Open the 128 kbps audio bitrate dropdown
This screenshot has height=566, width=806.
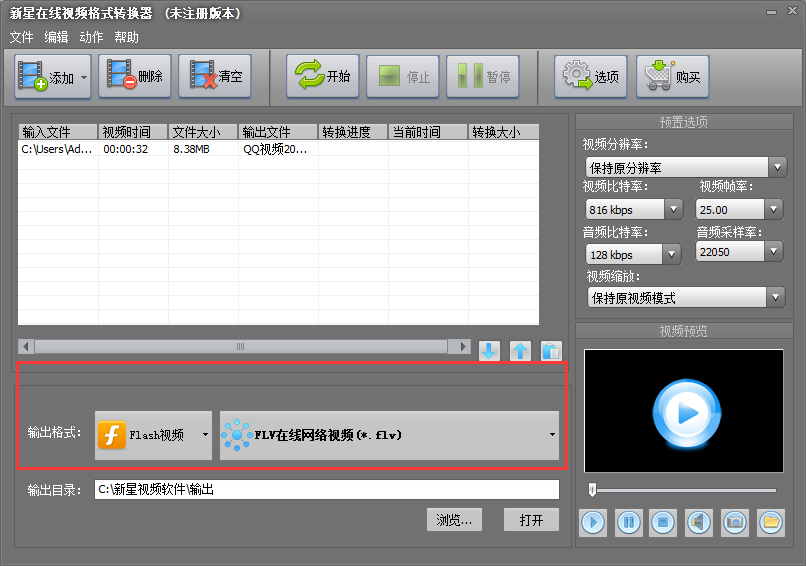click(x=633, y=254)
